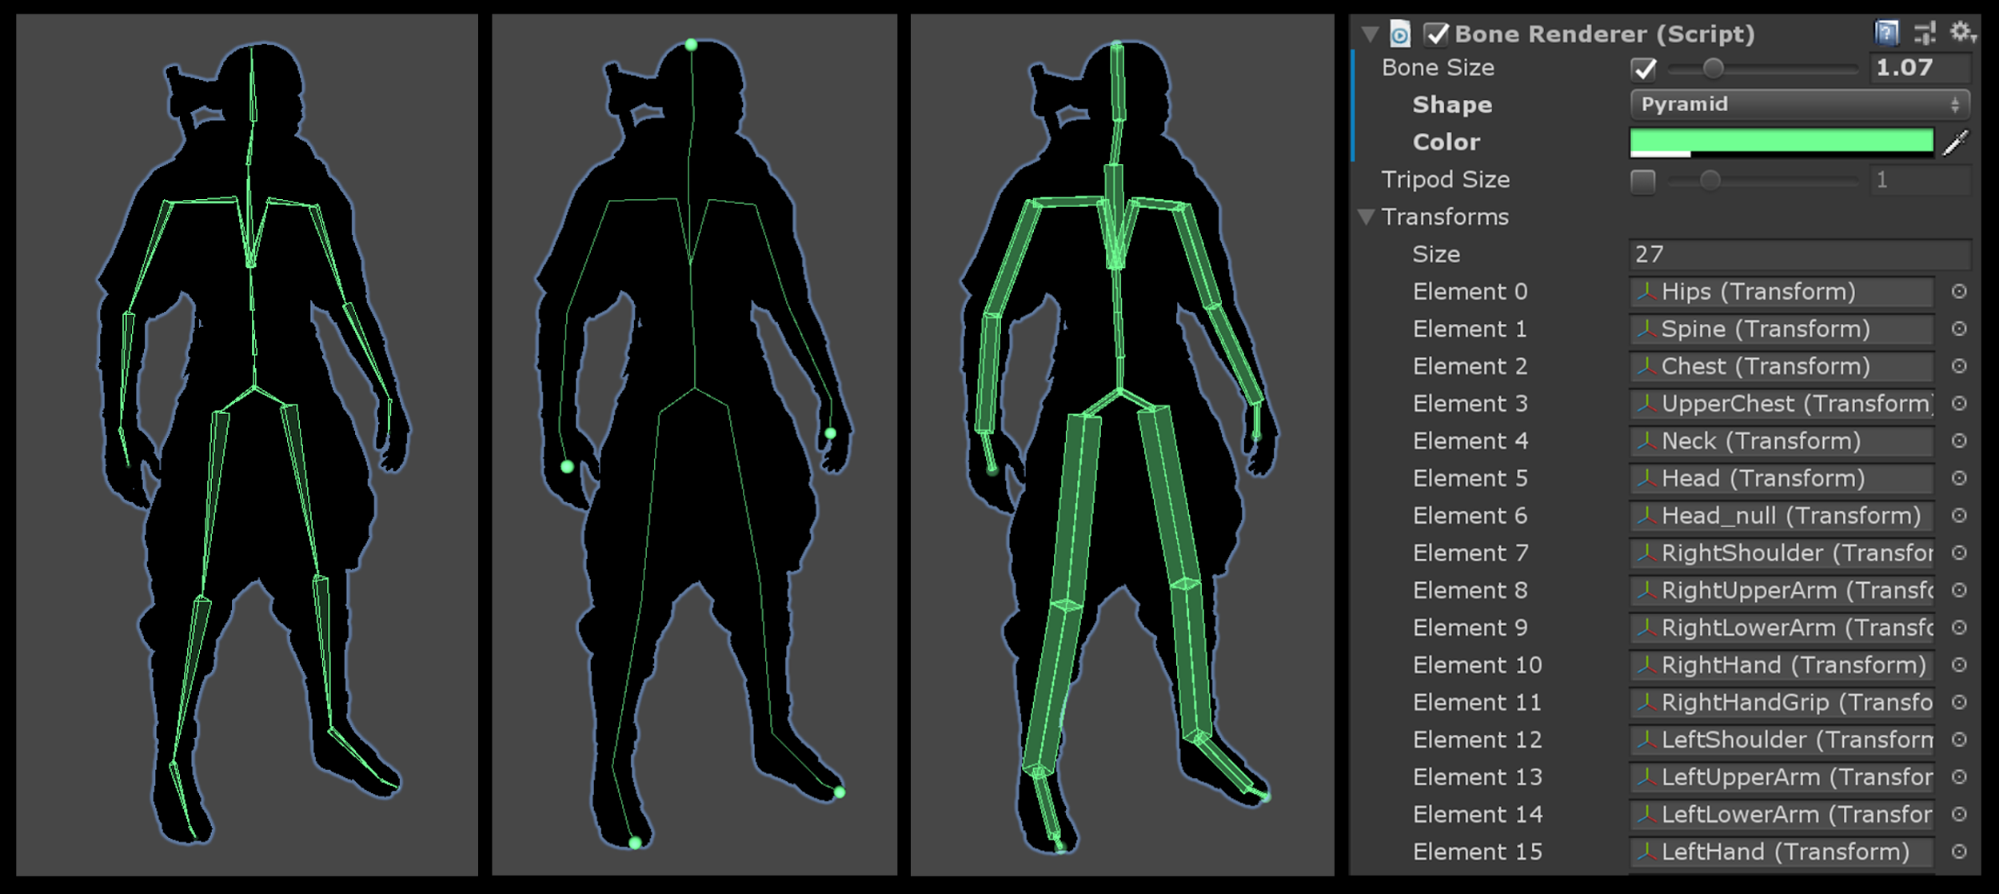
Task: Click object picker for Hips transform
Action: tap(1959, 292)
